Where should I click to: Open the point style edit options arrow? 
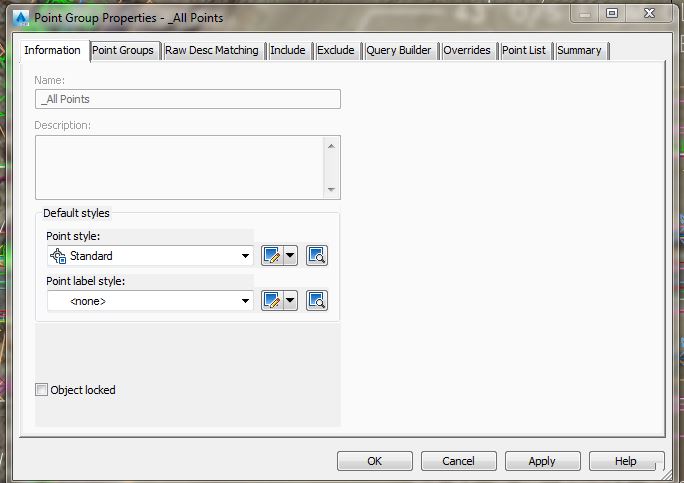pos(291,256)
